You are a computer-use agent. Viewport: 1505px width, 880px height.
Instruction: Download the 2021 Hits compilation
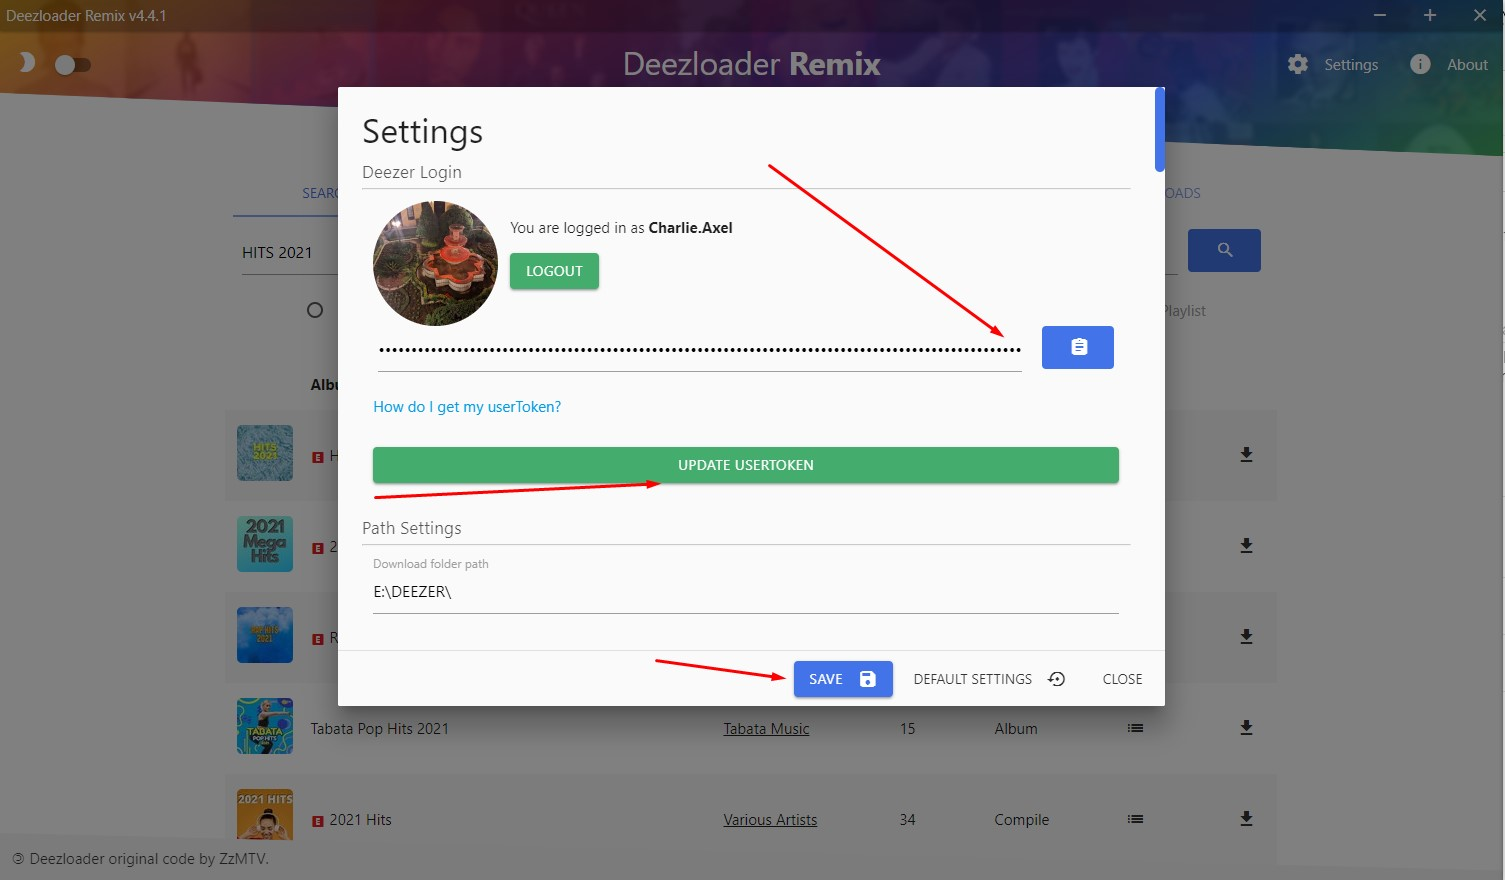coord(1246,819)
